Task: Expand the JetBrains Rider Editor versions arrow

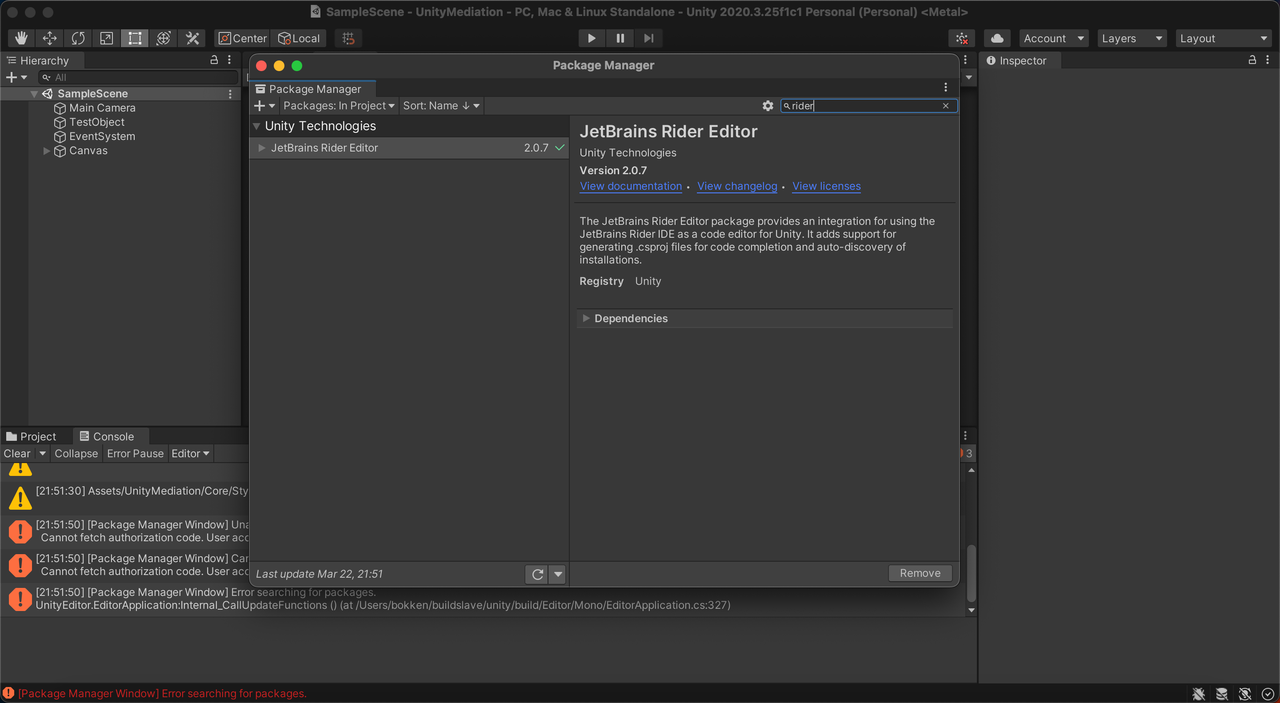Action: 262,148
